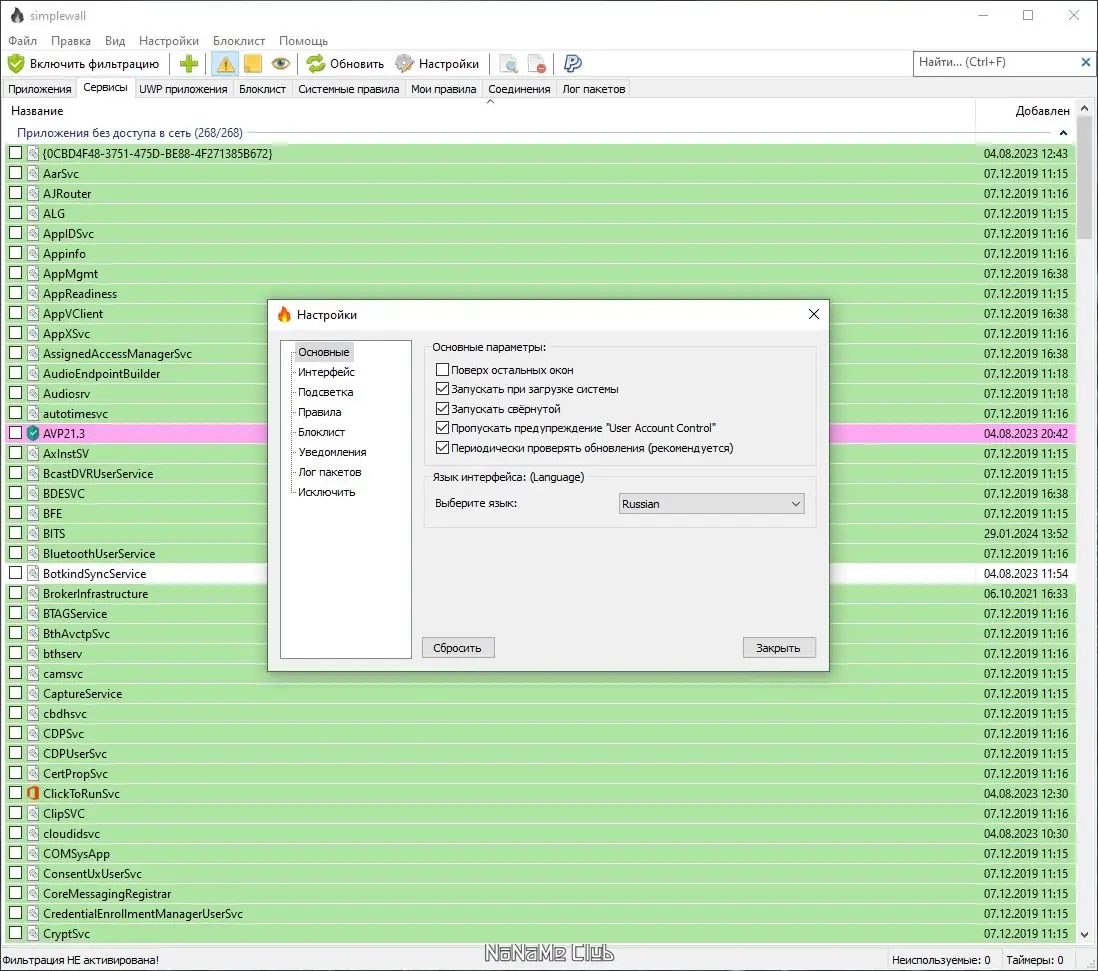Open the Помощь menu
Image resolution: width=1098 pixels, height=971 pixels.
303,41
